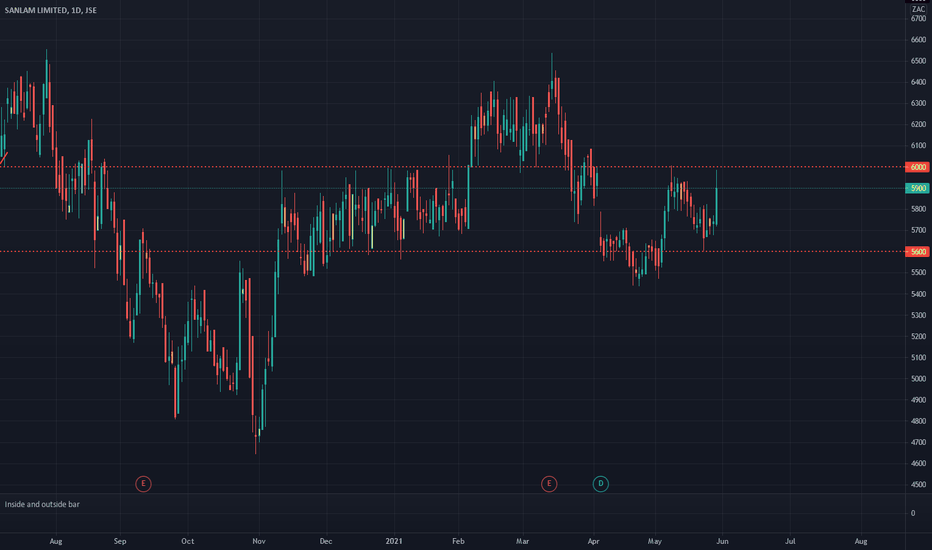Click the Jun label on time axis
Screen dimensions: 932x550
click(x=722, y=541)
